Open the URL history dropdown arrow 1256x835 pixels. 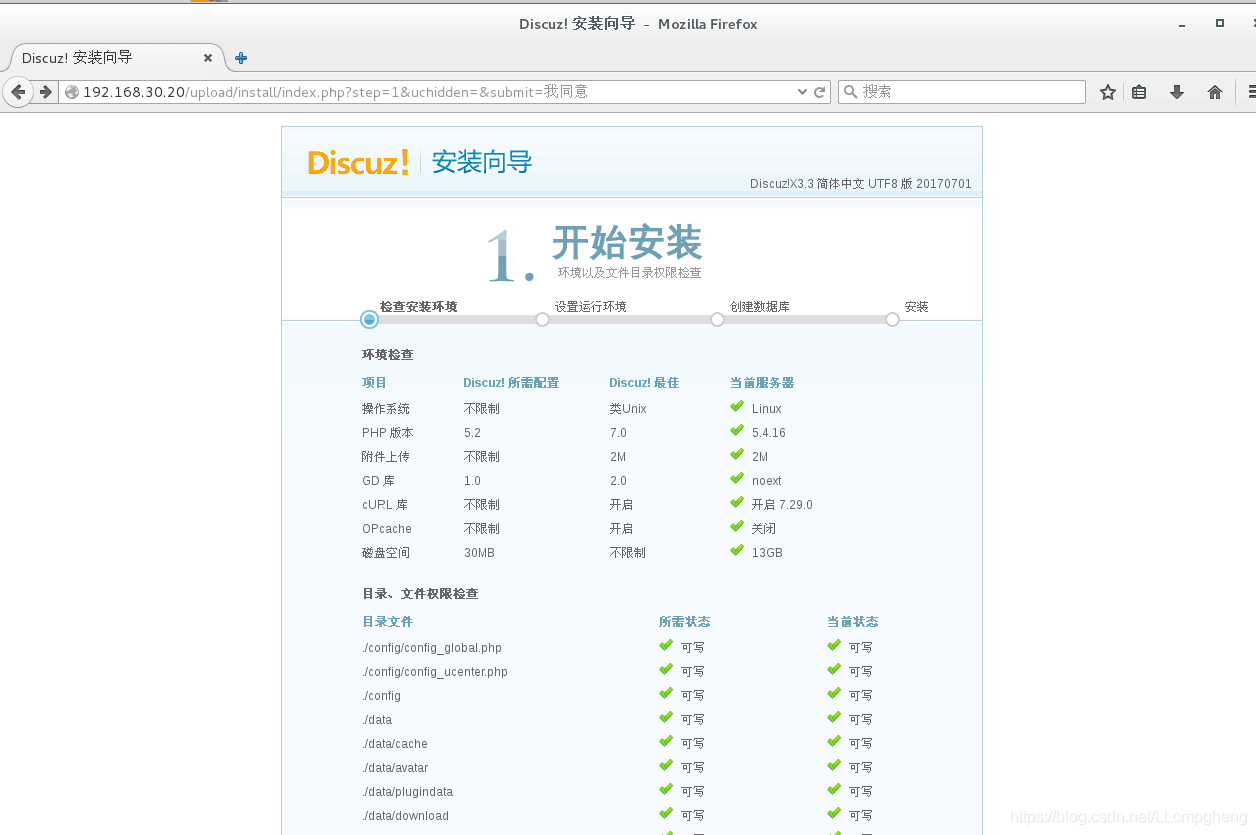coord(802,92)
